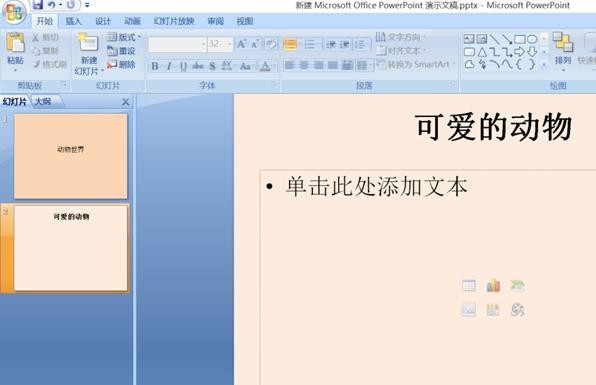Open the font name combo box
Image resolution: width=596 pixels, height=385 pixels.
point(177,44)
